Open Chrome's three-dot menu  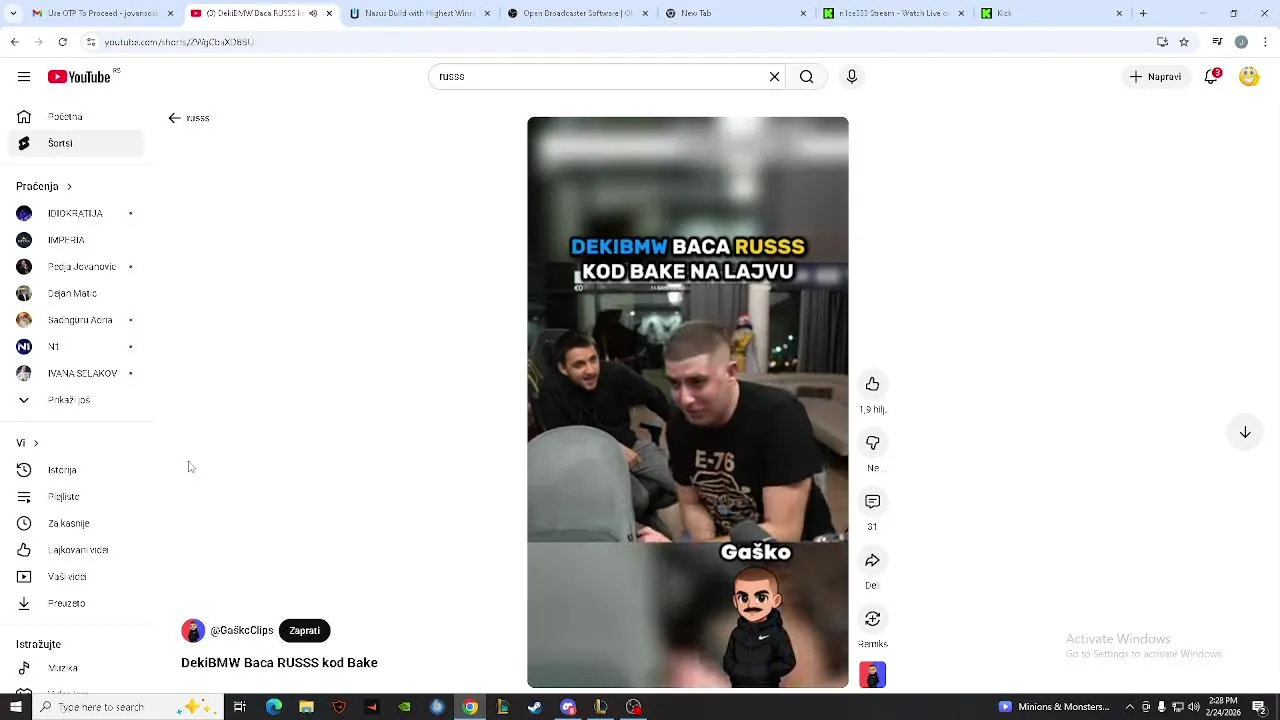(1266, 42)
